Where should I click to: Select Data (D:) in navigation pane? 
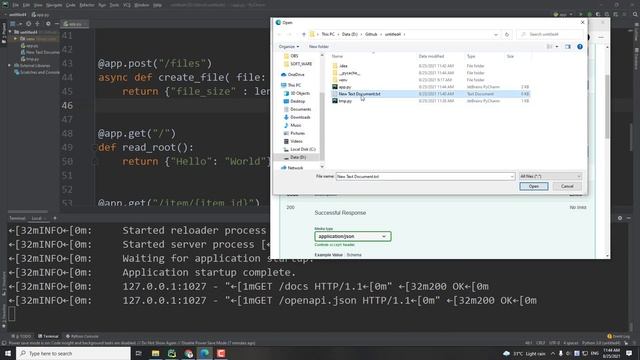pos(298,157)
